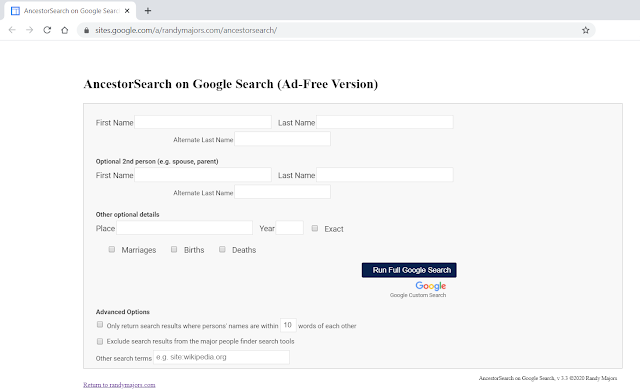Viewport: 640px width, 391px height.
Task: Check names within words of each other option
Action: (100, 324)
